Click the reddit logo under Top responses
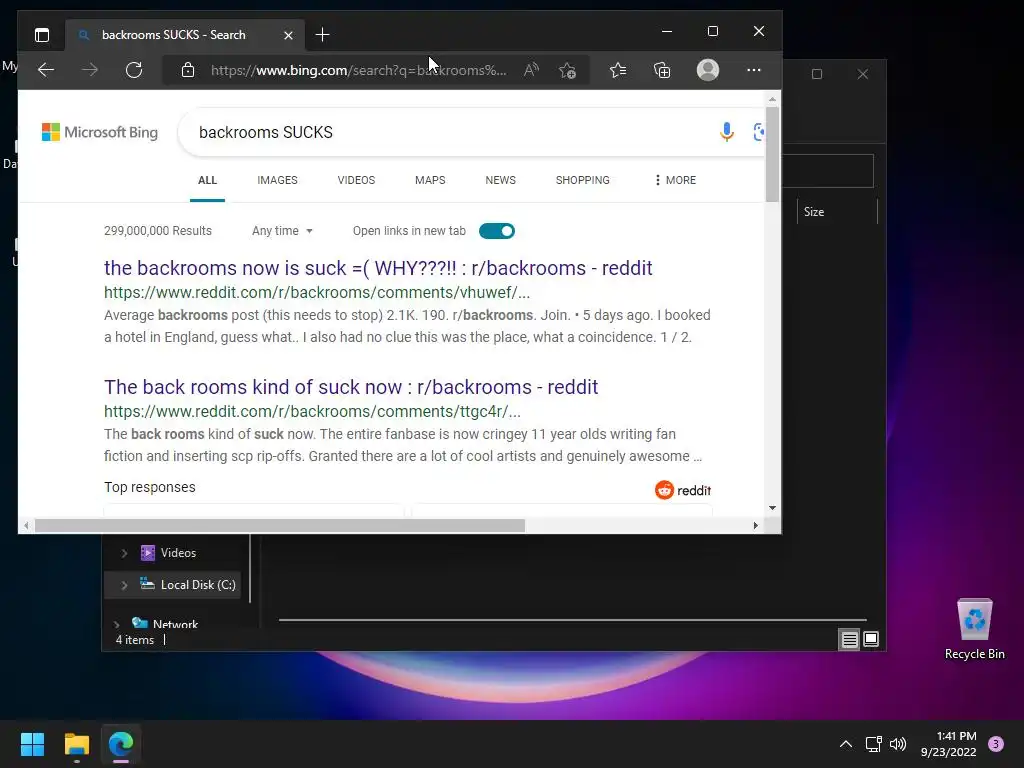 click(x=682, y=490)
